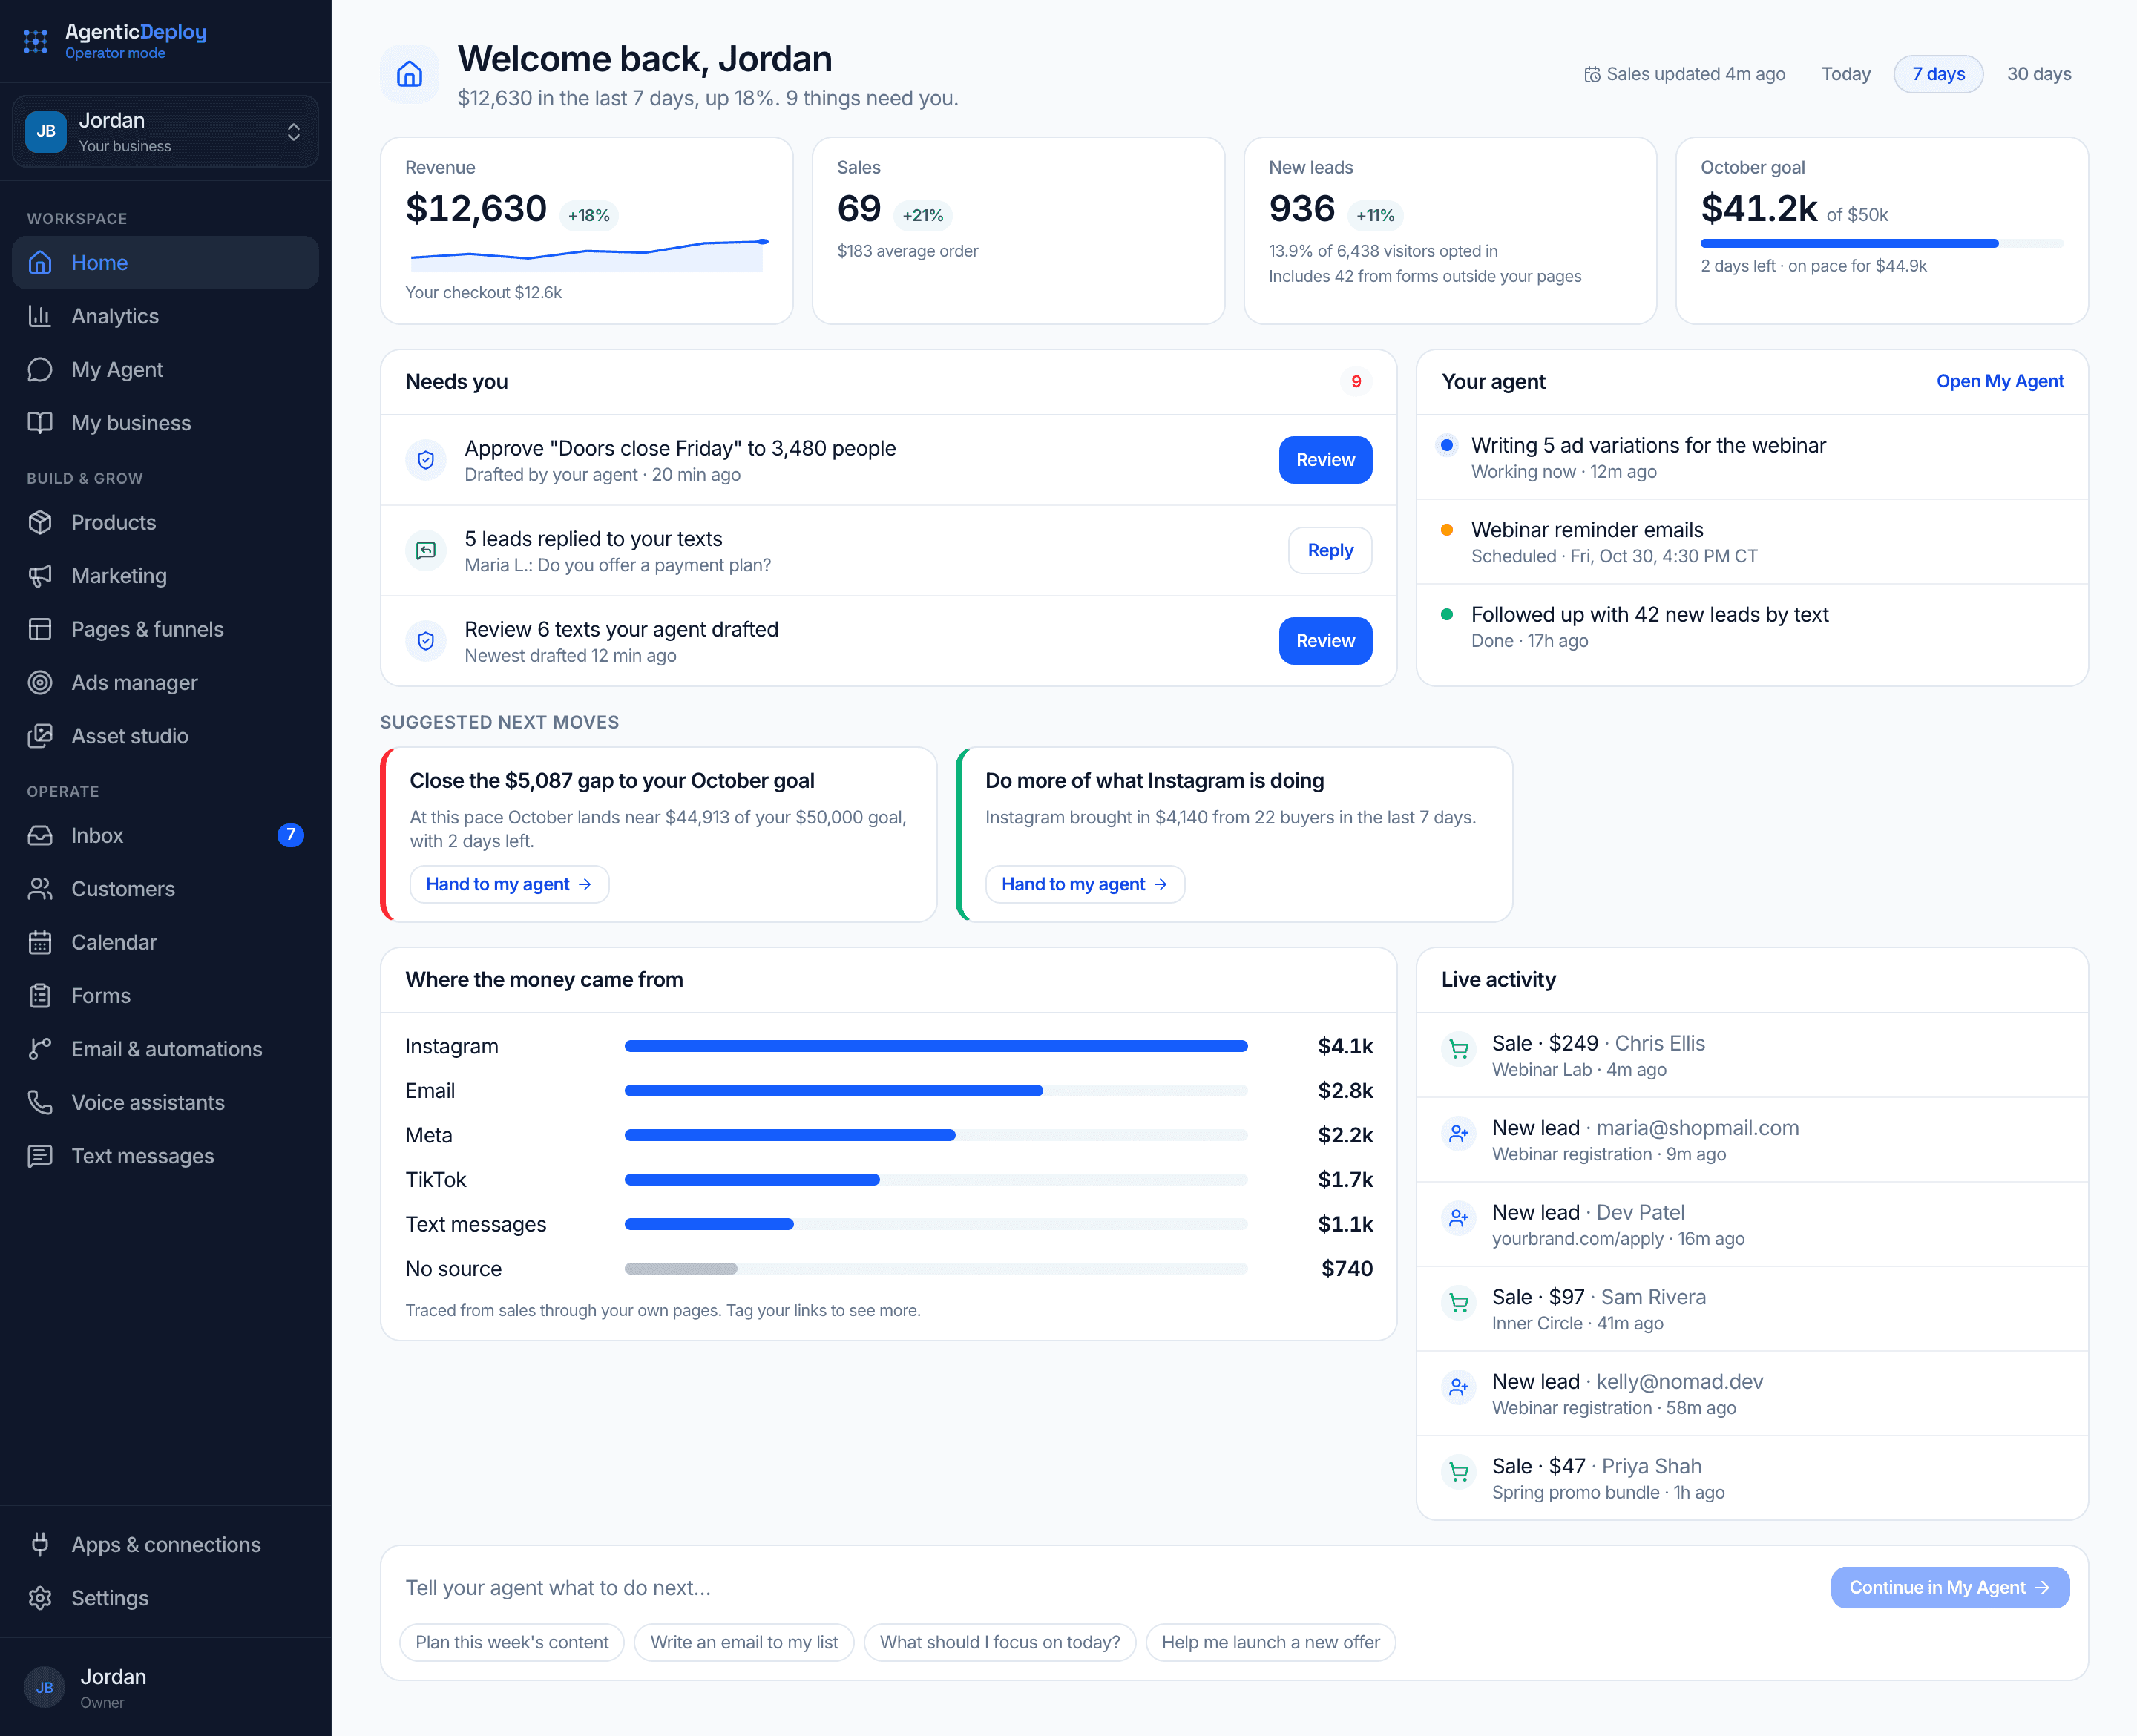Viewport: 2137px width, 1736px height.
Task: Open Analytics via its bar chart icon
Action: click(x=40, y=316)
